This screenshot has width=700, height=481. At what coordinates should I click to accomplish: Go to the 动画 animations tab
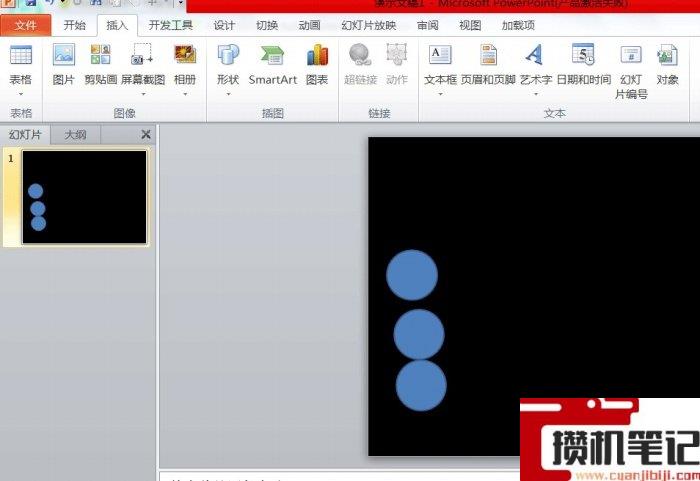[309, 25]
